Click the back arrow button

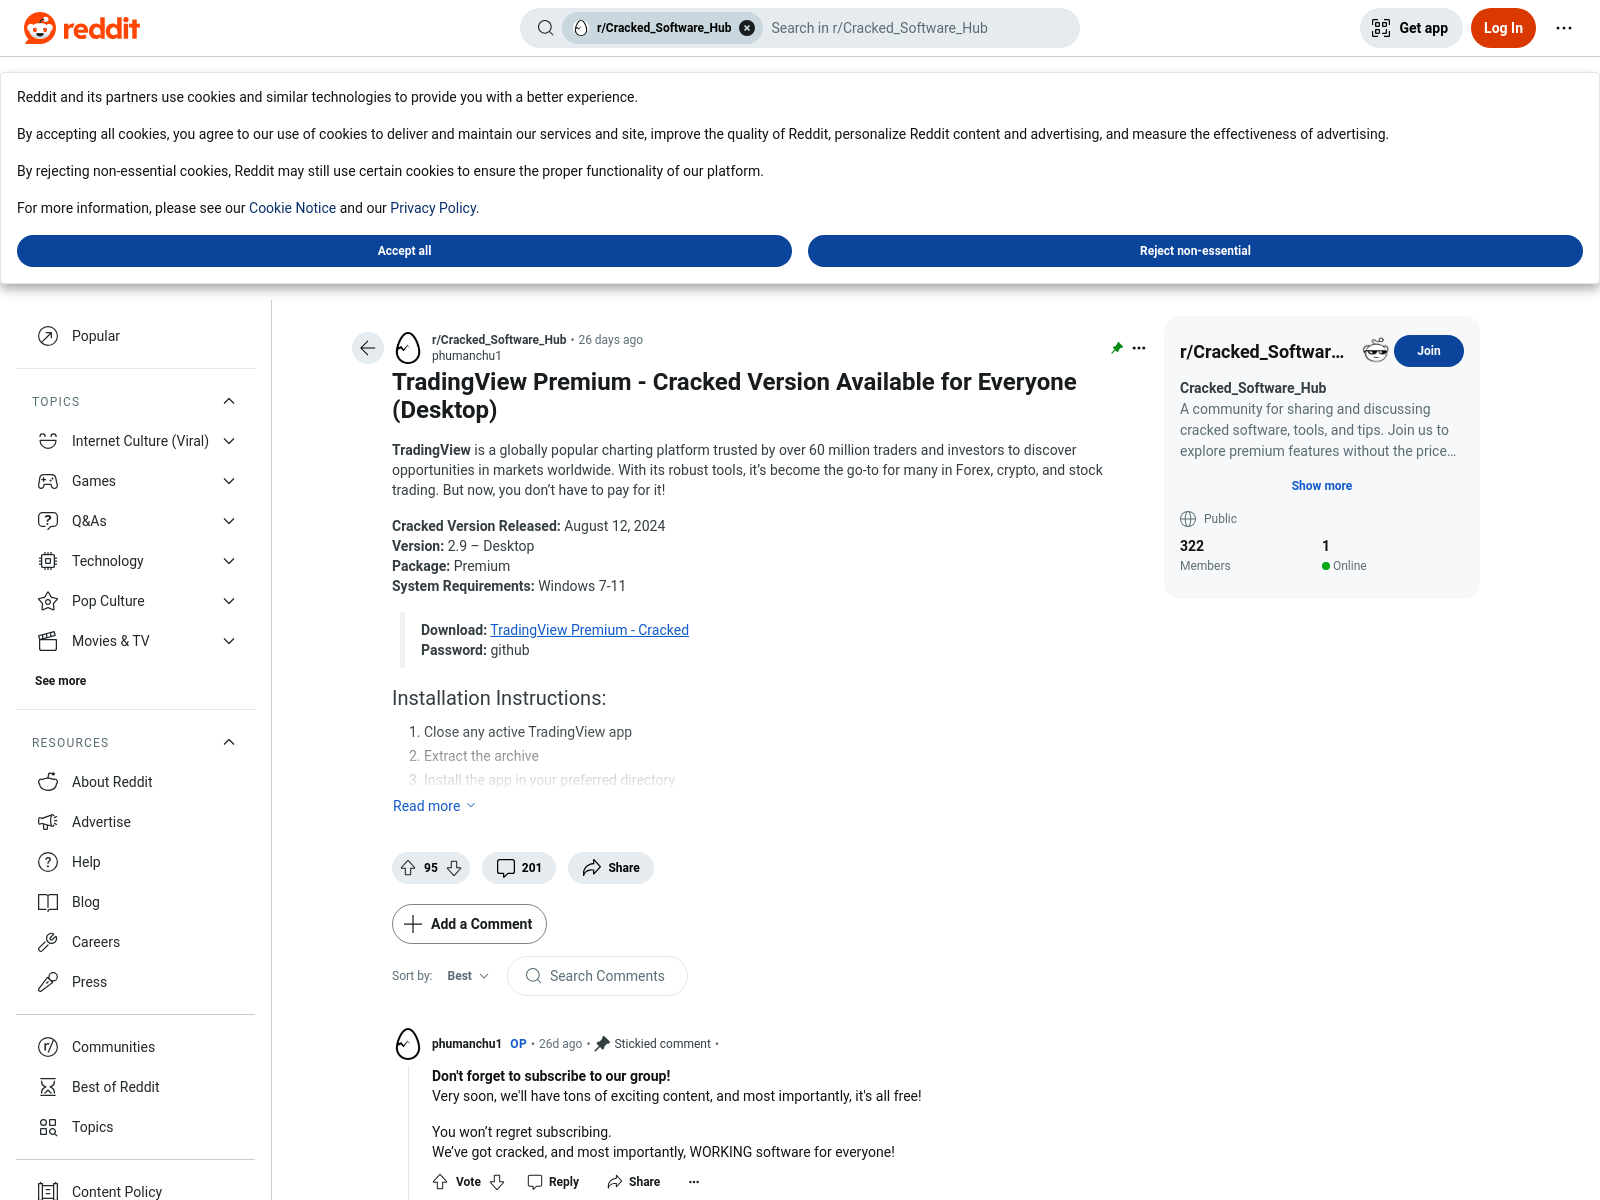(368, 348)
